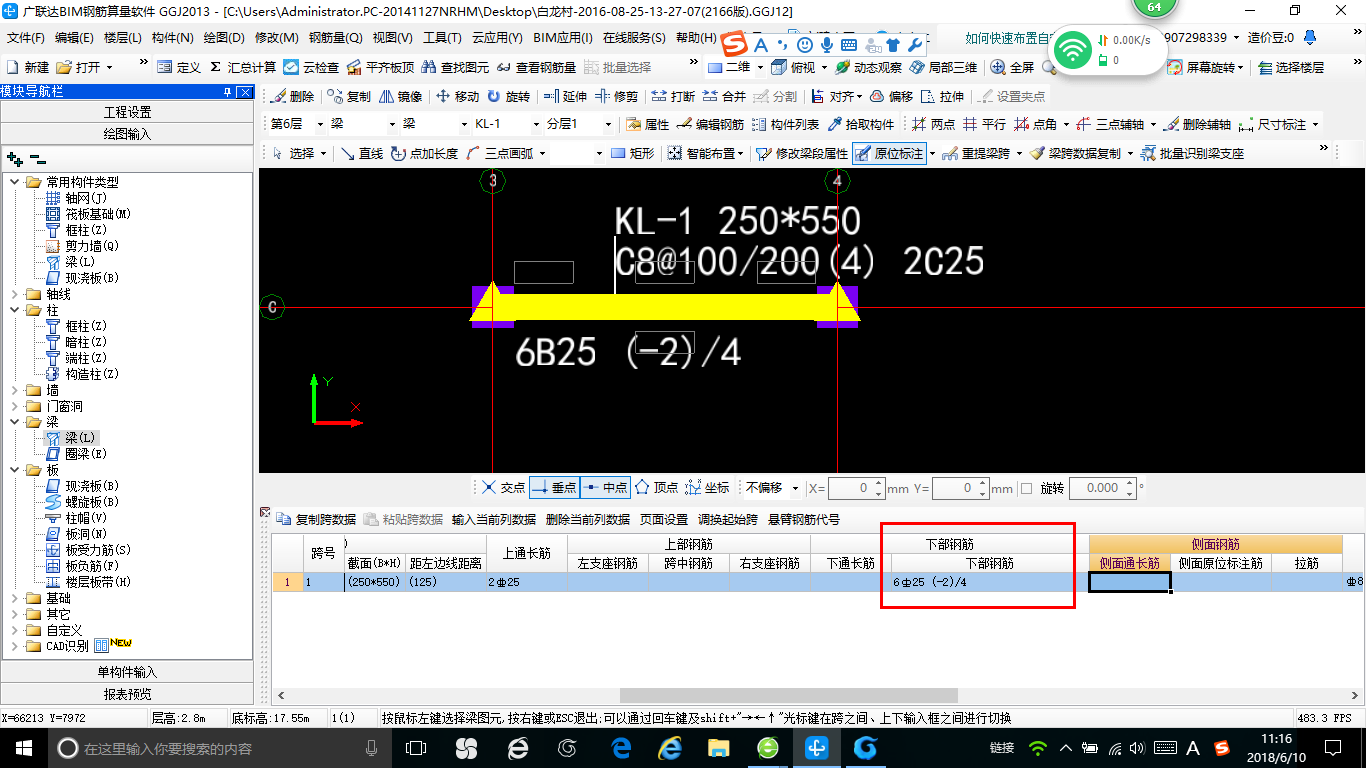Open 属性 properties panel

pyautogui.click(x=647, y=125)
